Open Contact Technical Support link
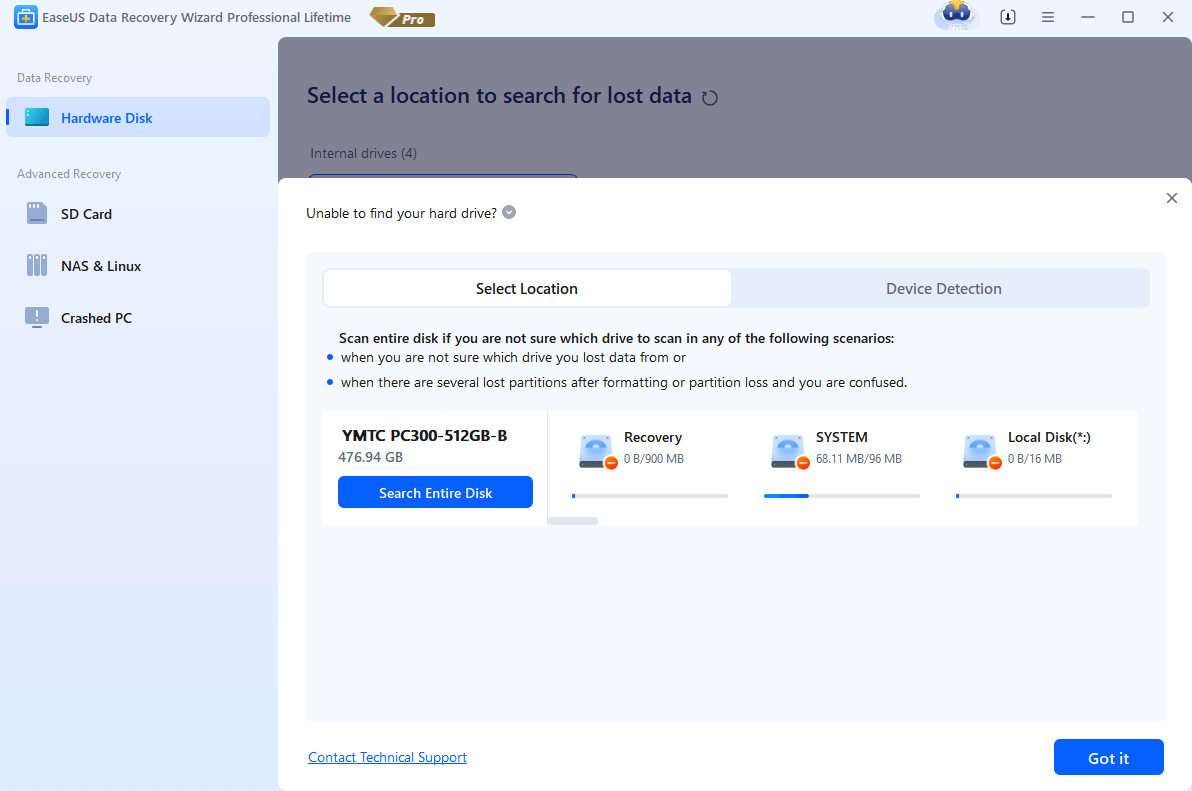1192x791 pixels. 387,757
